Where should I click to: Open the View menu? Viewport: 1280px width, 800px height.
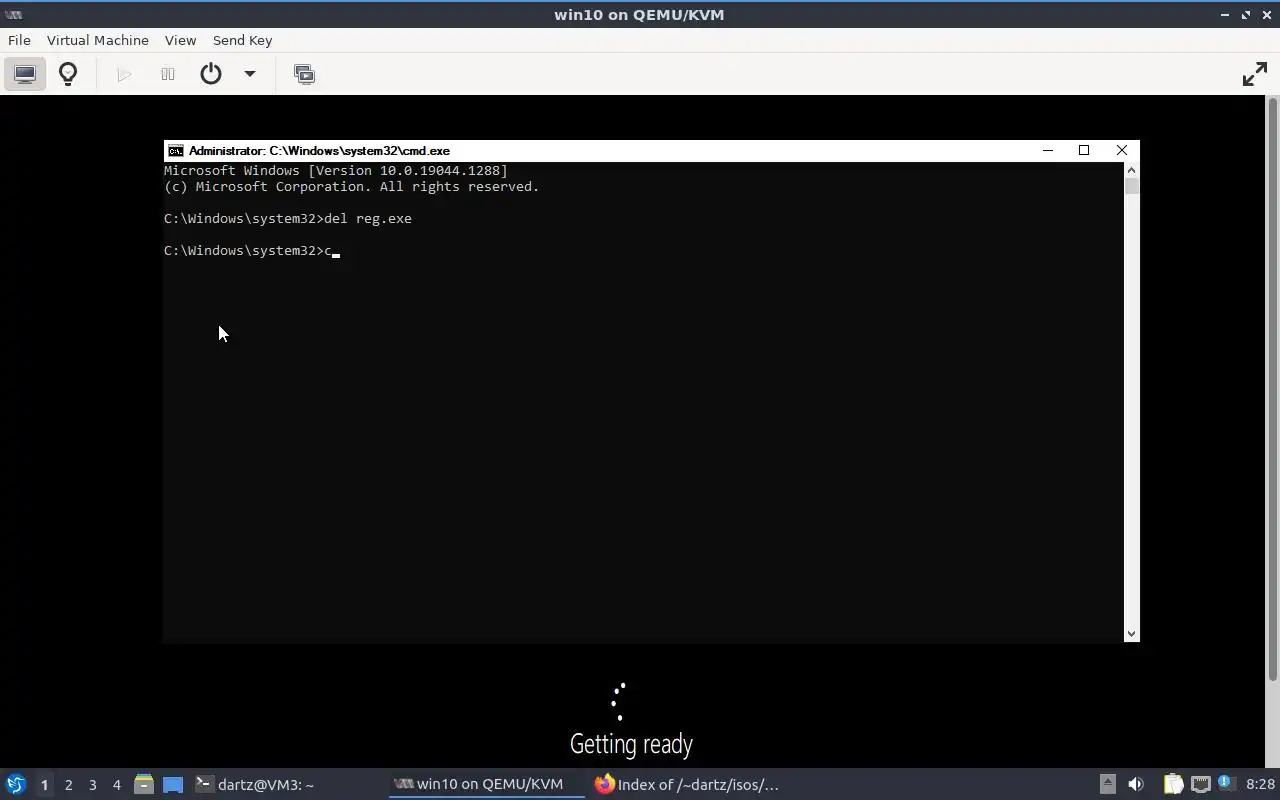click(x=180, y=40)
